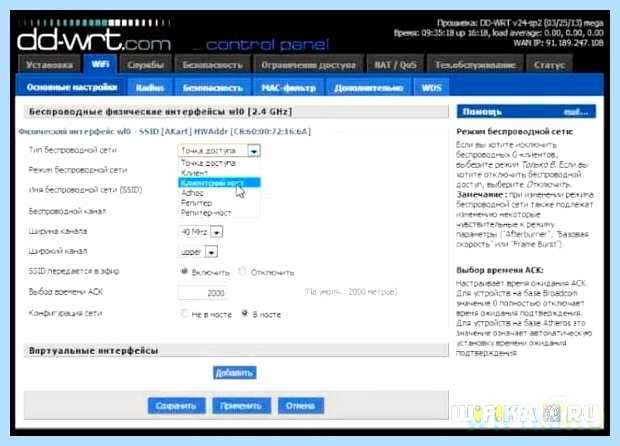
Task: Open the more help link in Помощь
Action: click(575, 112)
